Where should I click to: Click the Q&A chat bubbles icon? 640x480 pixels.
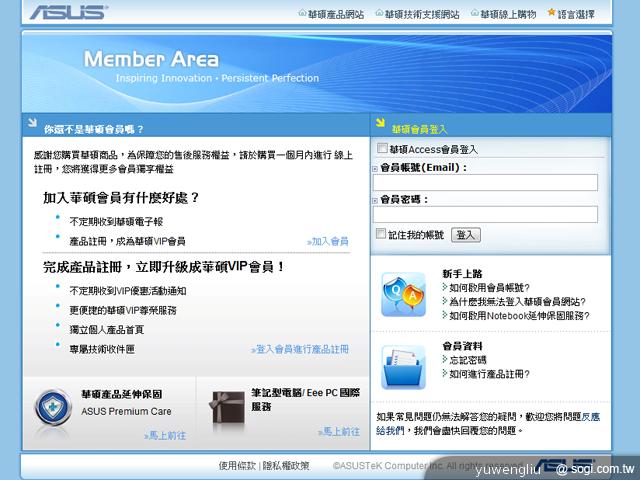(403, 294)
